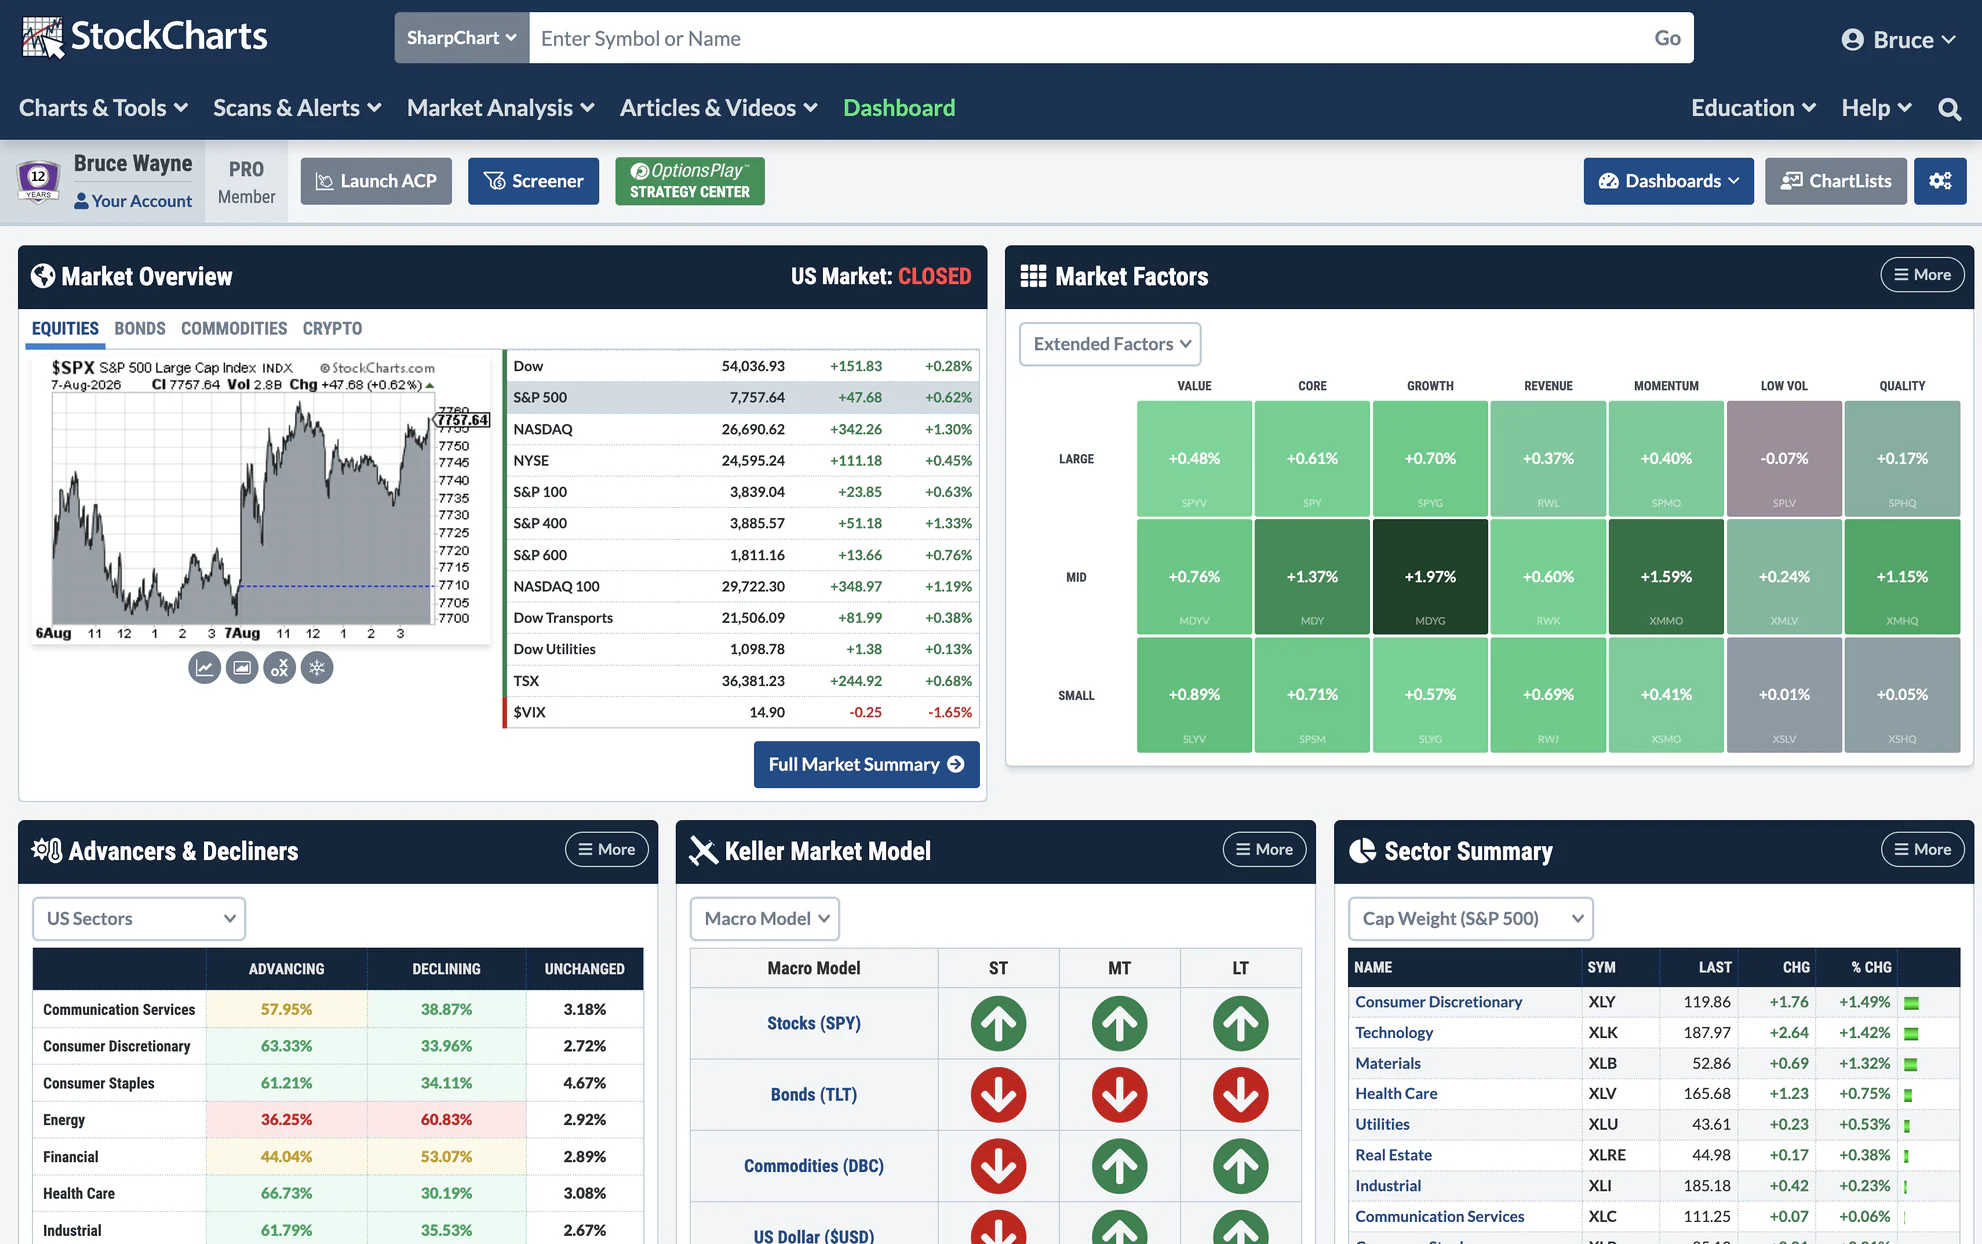Expand the Market Analysis menu
The height and width of the screenshot is (1244, 1982).
(x=501, y=108)
